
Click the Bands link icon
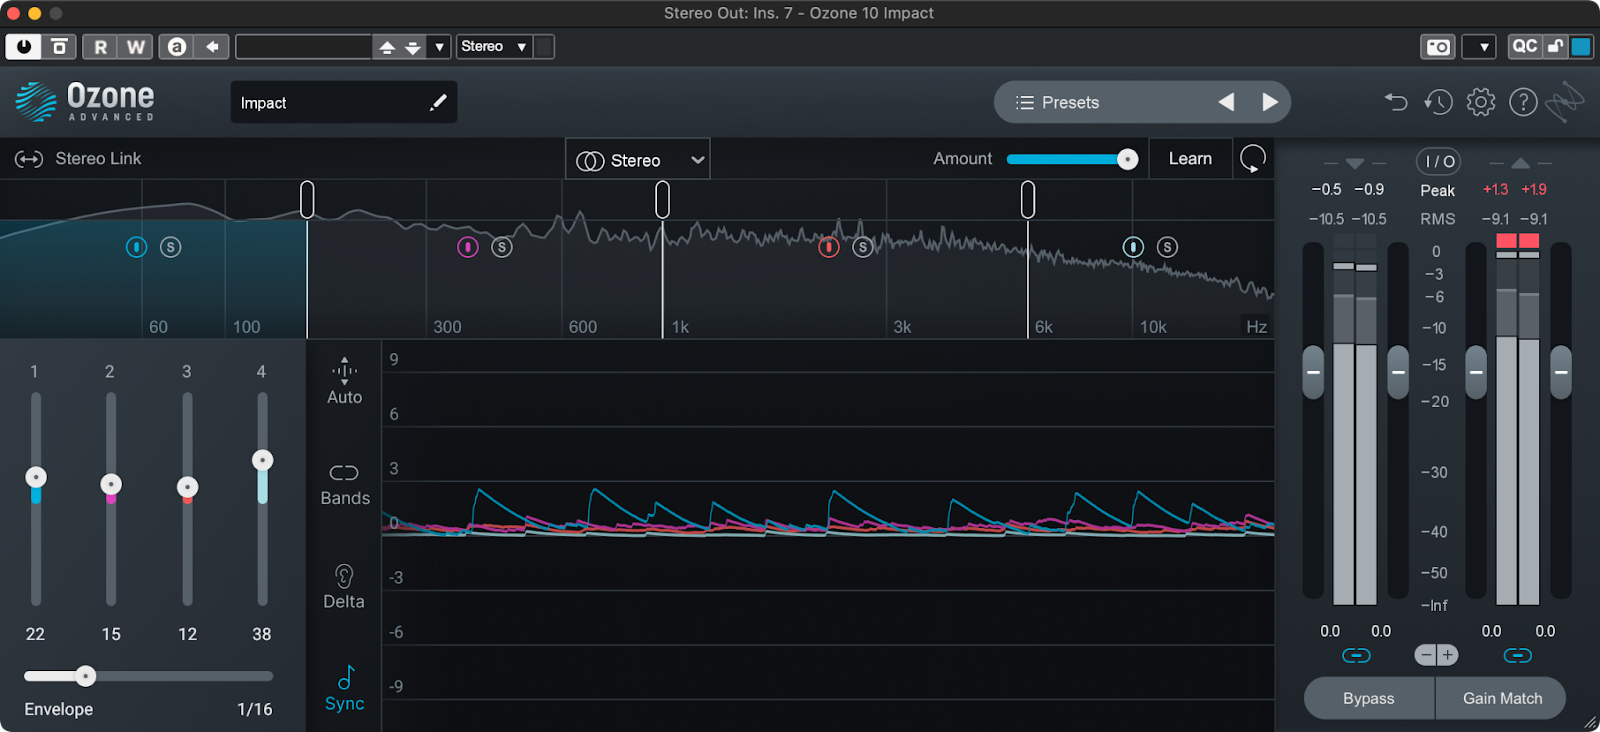click(344, 473)
